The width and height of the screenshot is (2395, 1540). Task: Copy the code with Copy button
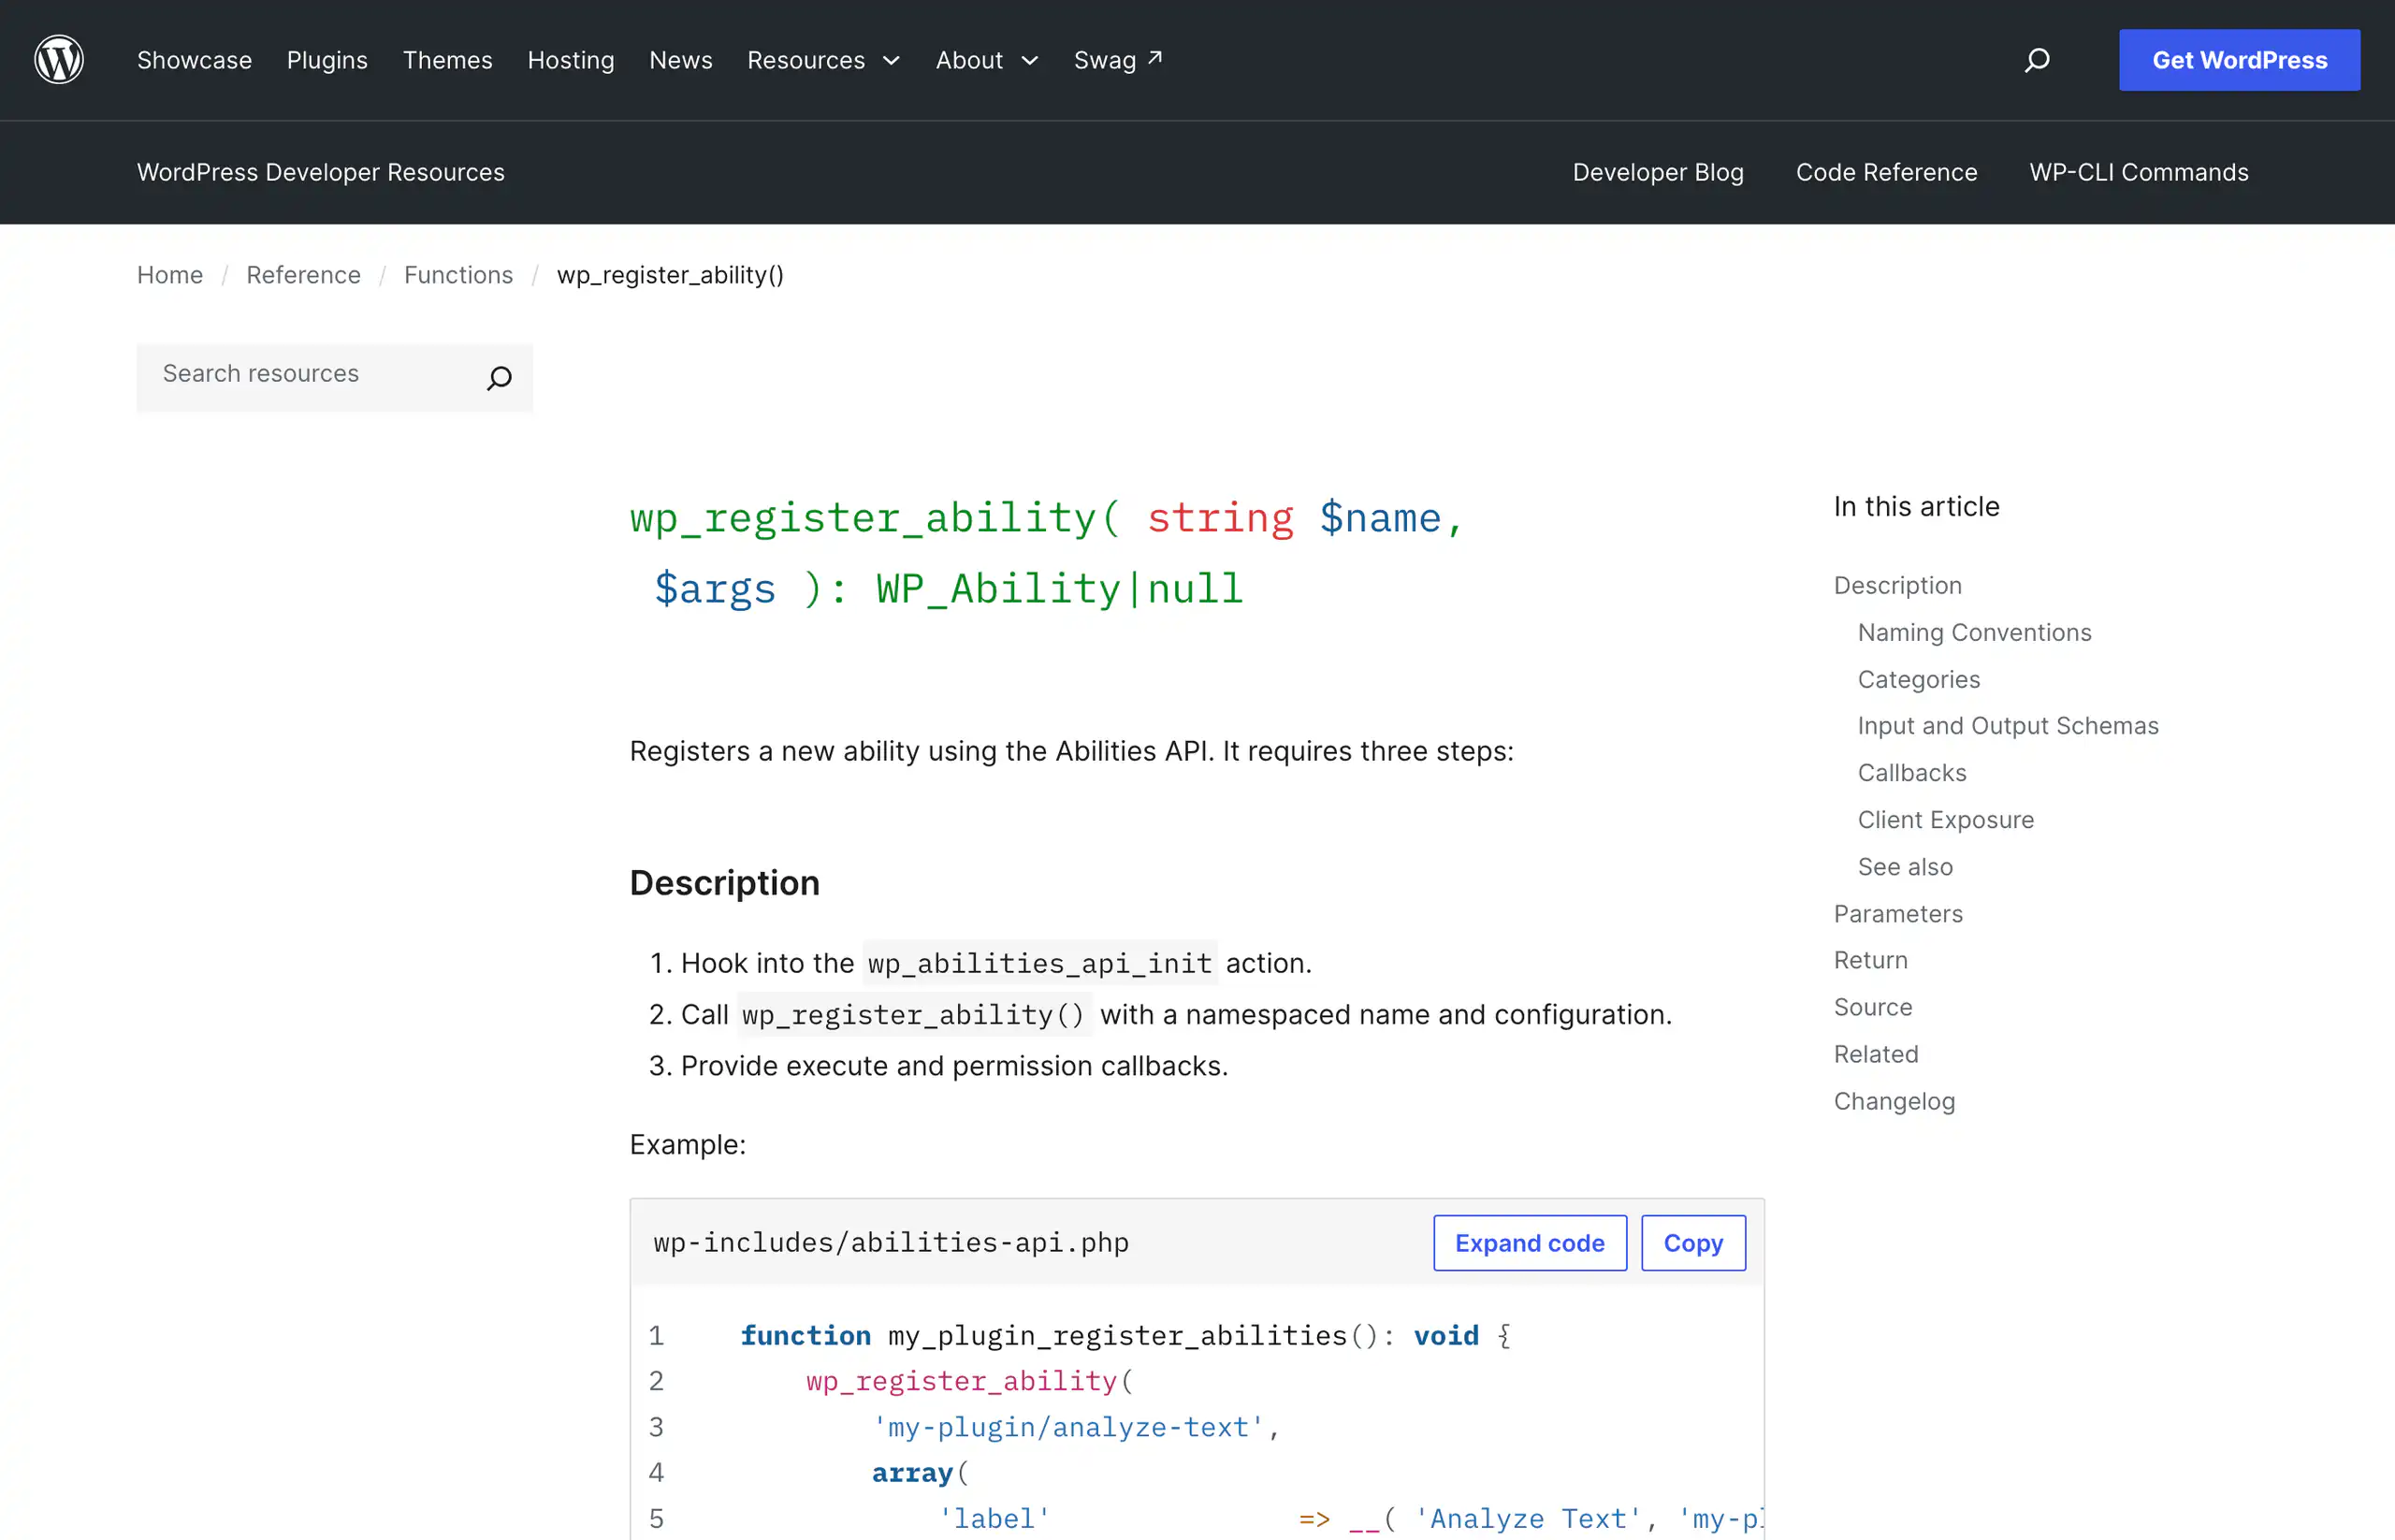pos(1693,1243)
